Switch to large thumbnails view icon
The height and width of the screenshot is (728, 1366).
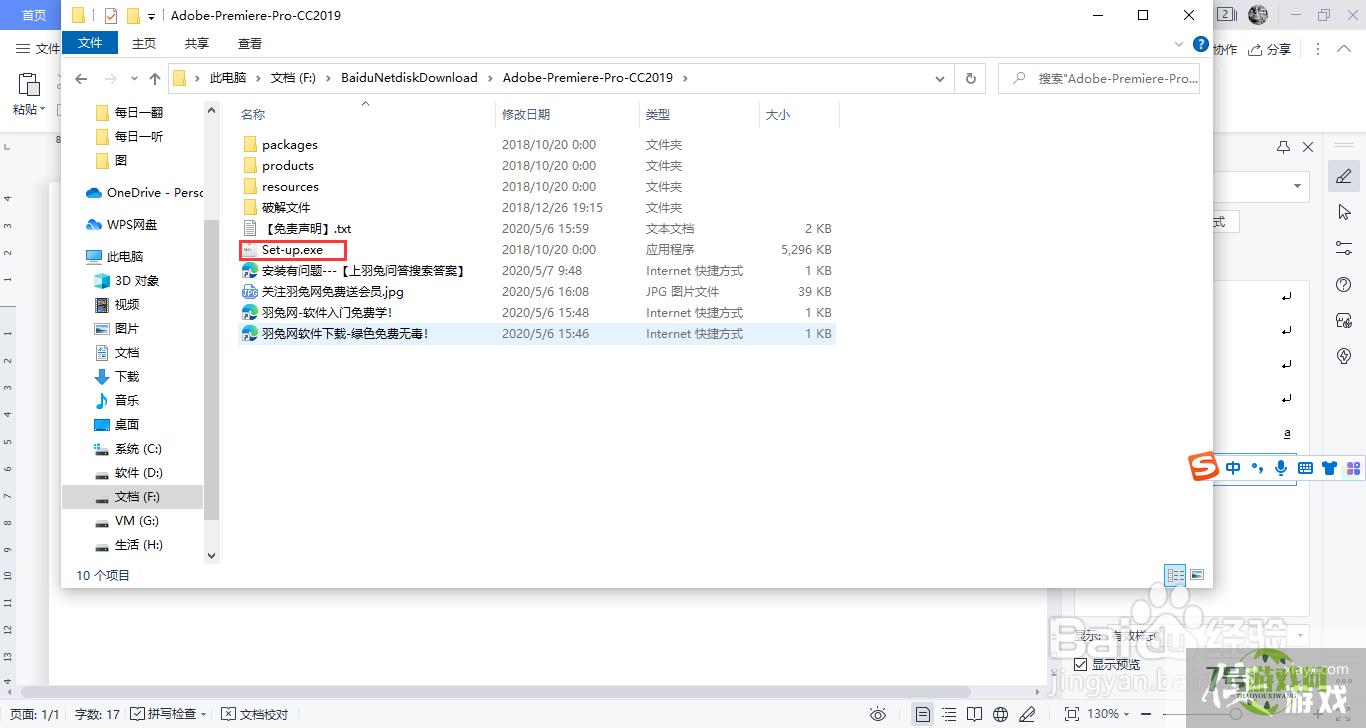click(x=1197, y=575)
